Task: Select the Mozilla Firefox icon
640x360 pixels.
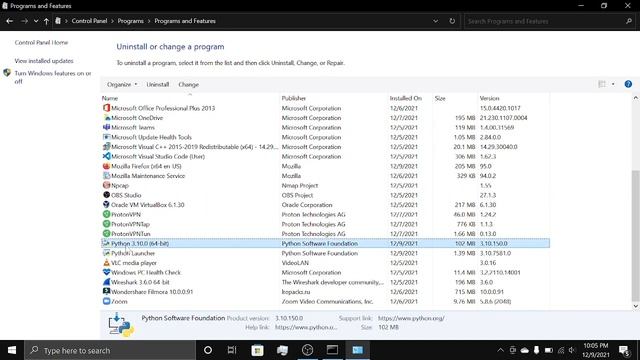Action: coord(106,166)
